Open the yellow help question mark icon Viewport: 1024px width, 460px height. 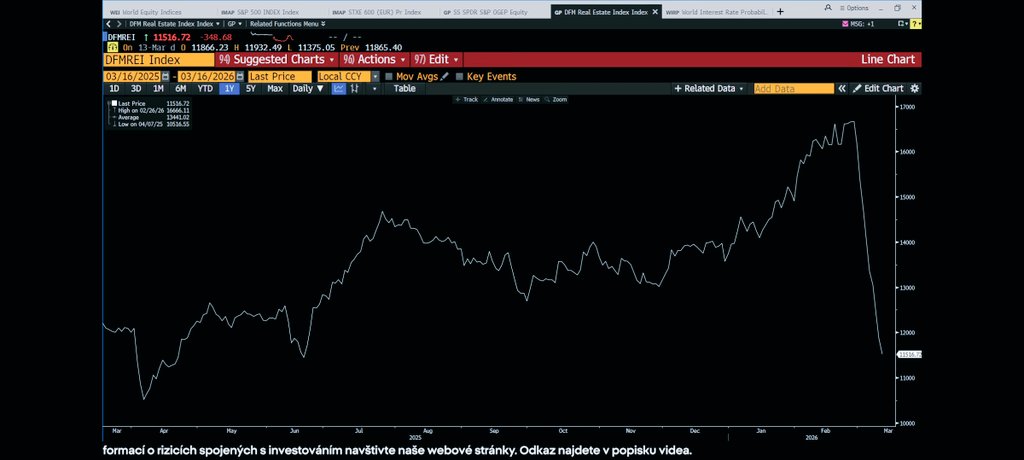click(x=916, y=24)
